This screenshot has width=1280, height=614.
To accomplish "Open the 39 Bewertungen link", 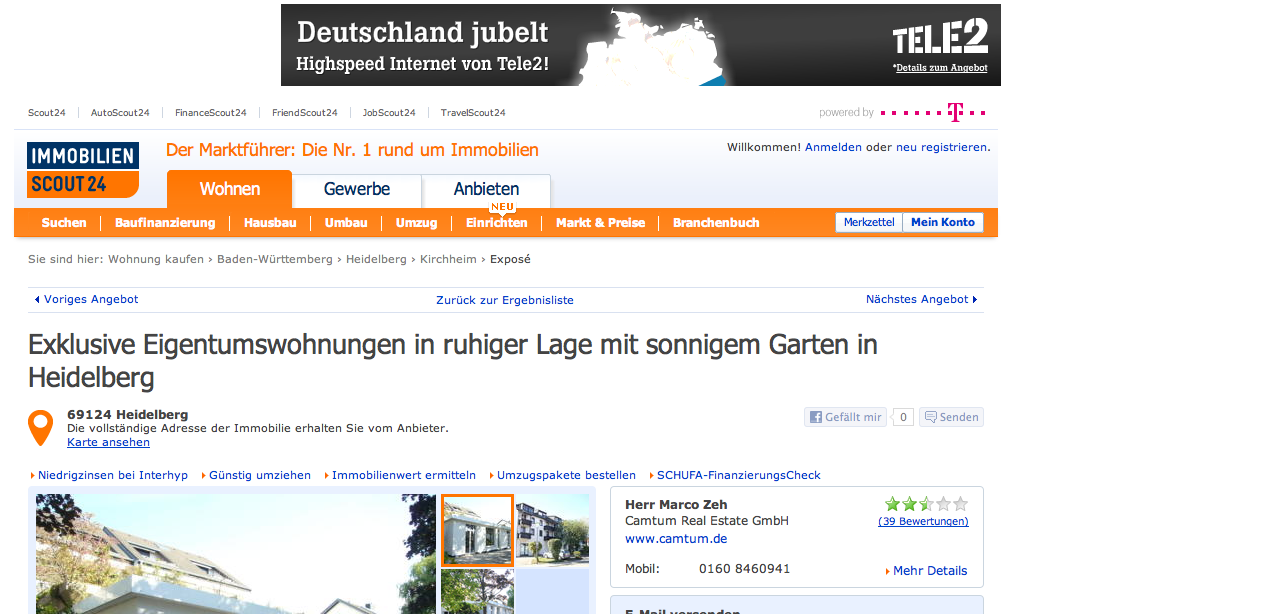I will coord(923,521).
